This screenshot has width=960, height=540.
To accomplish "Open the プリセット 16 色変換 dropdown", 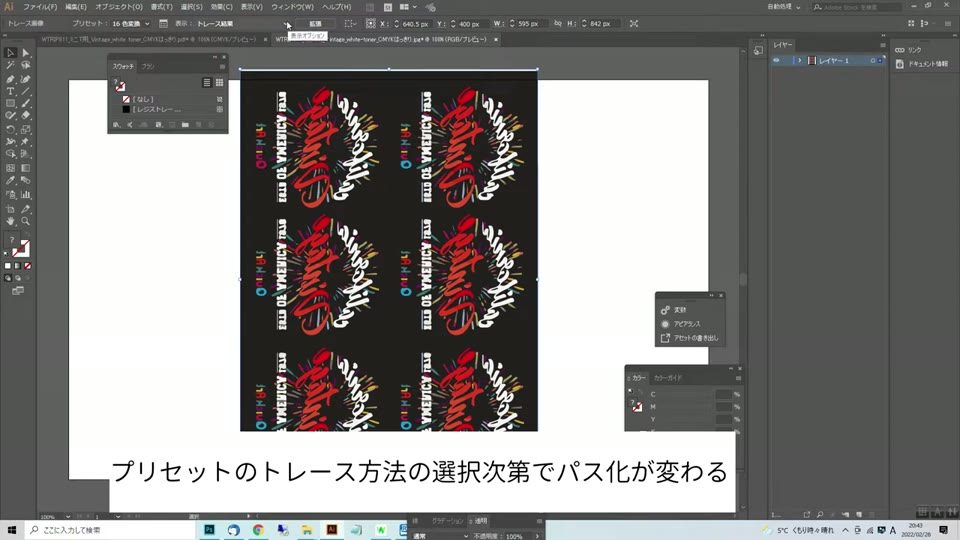I will (130, 24).
